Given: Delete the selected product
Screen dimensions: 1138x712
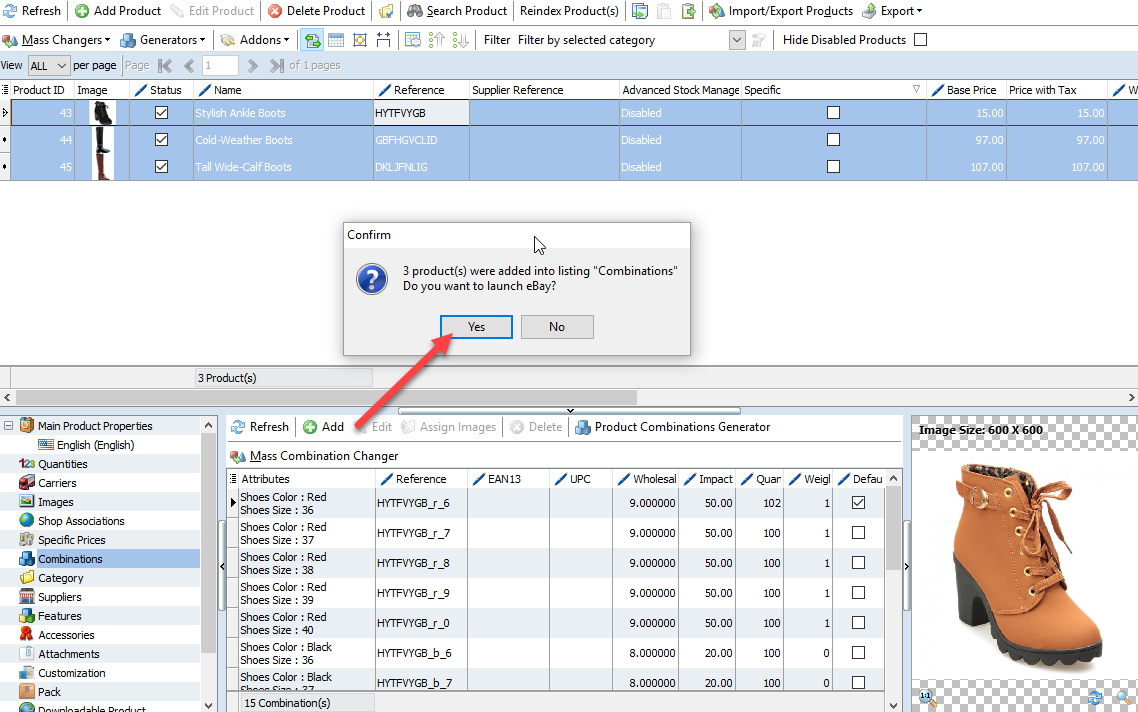Looking at the screenshot, I should (x=316, y=11).
